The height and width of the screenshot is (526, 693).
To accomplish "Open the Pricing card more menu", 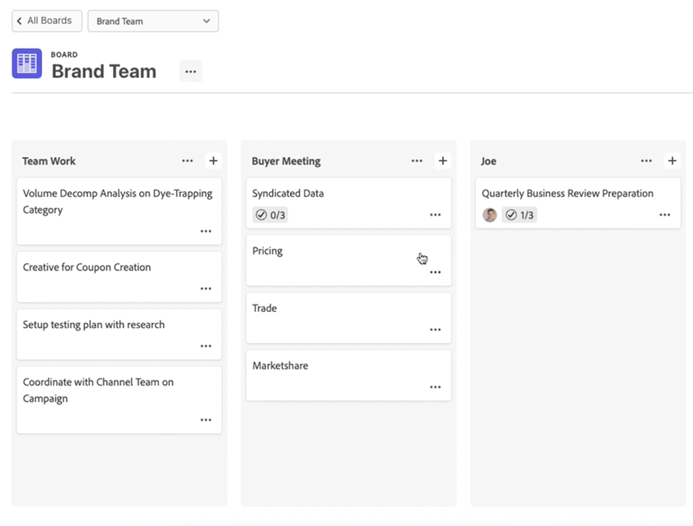I will pos(435,272).
